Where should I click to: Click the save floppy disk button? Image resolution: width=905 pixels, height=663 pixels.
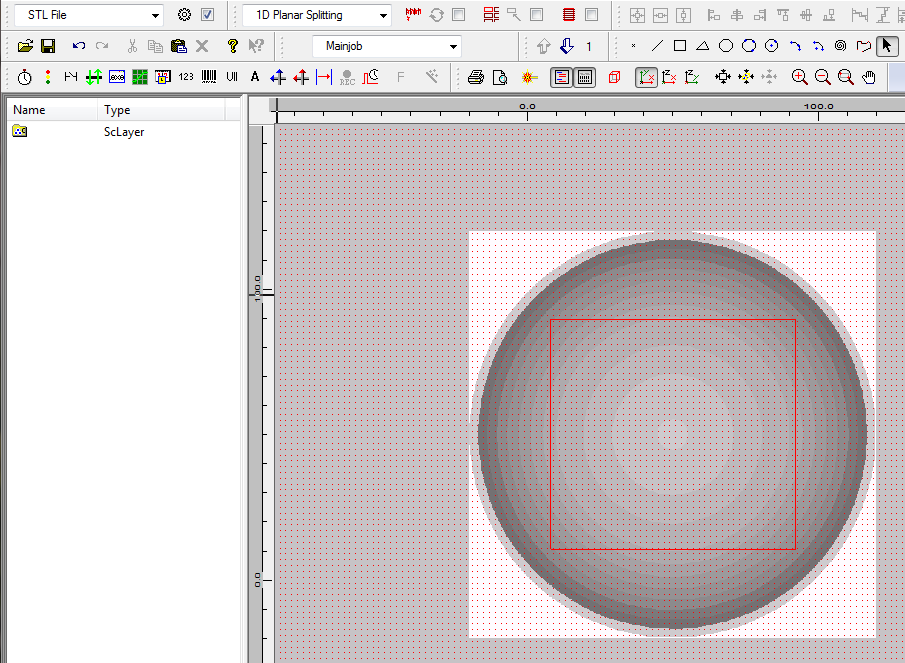[x=48, y=46]
